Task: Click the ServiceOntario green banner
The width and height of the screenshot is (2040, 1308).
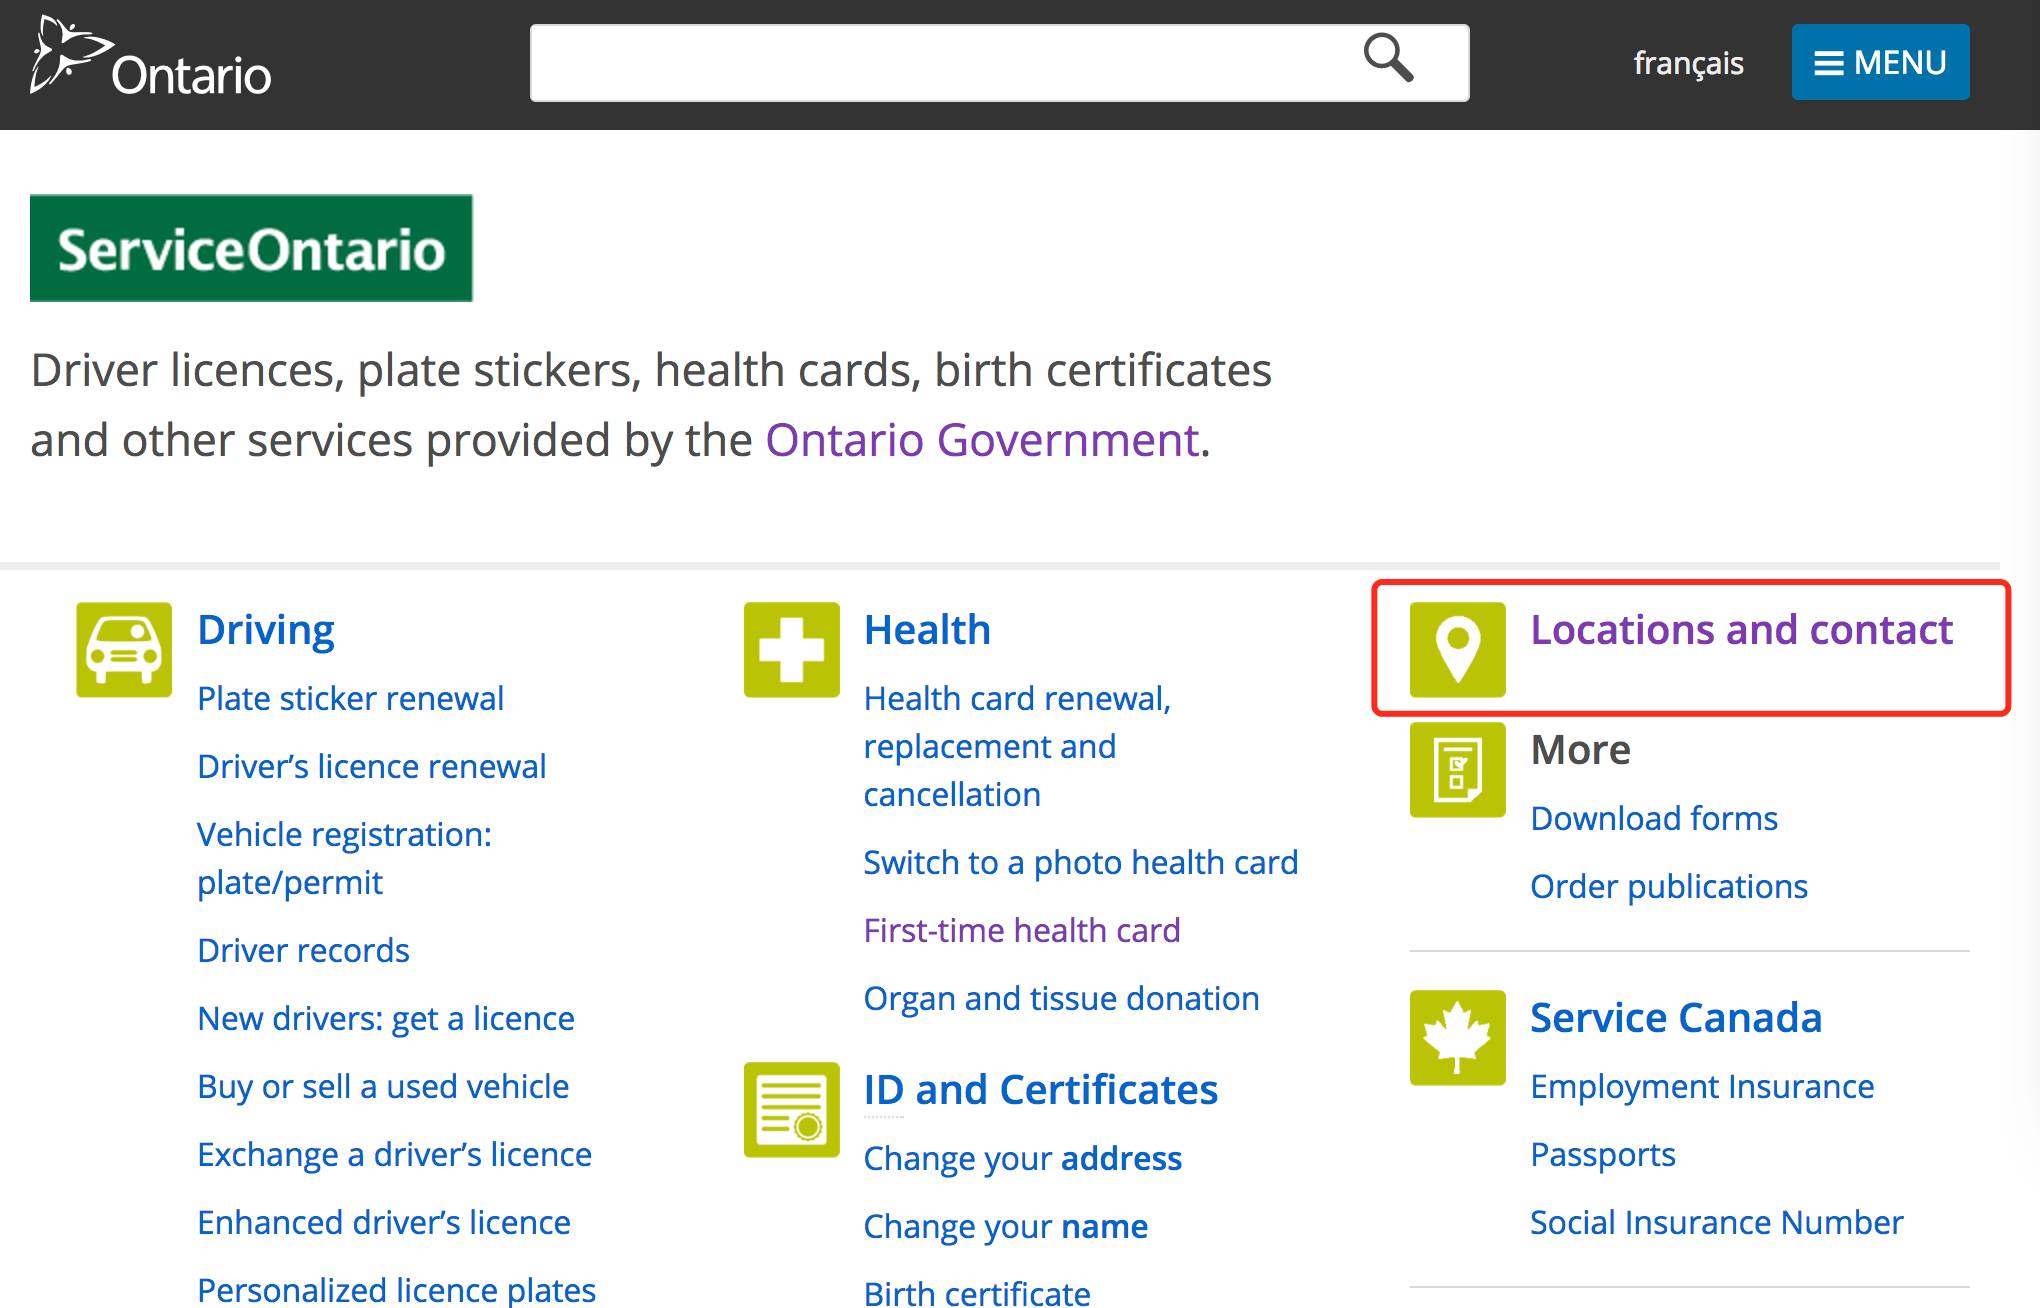Action: 251,248
